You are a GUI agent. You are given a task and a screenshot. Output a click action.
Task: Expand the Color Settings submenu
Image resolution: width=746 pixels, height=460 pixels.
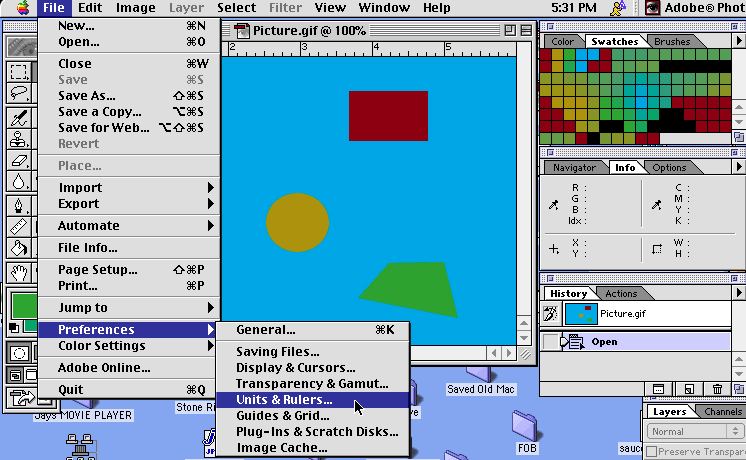[128, 346]
